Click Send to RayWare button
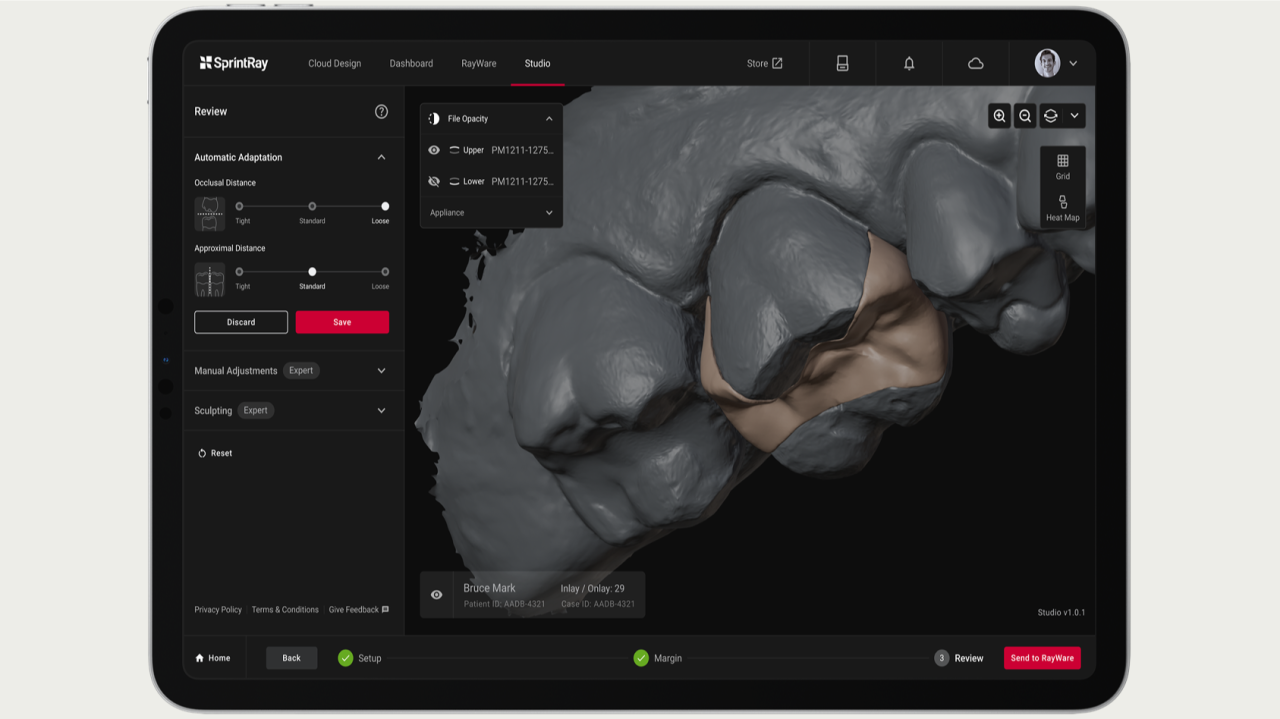Screen dimensions: 1280x719 [1042, 658]
